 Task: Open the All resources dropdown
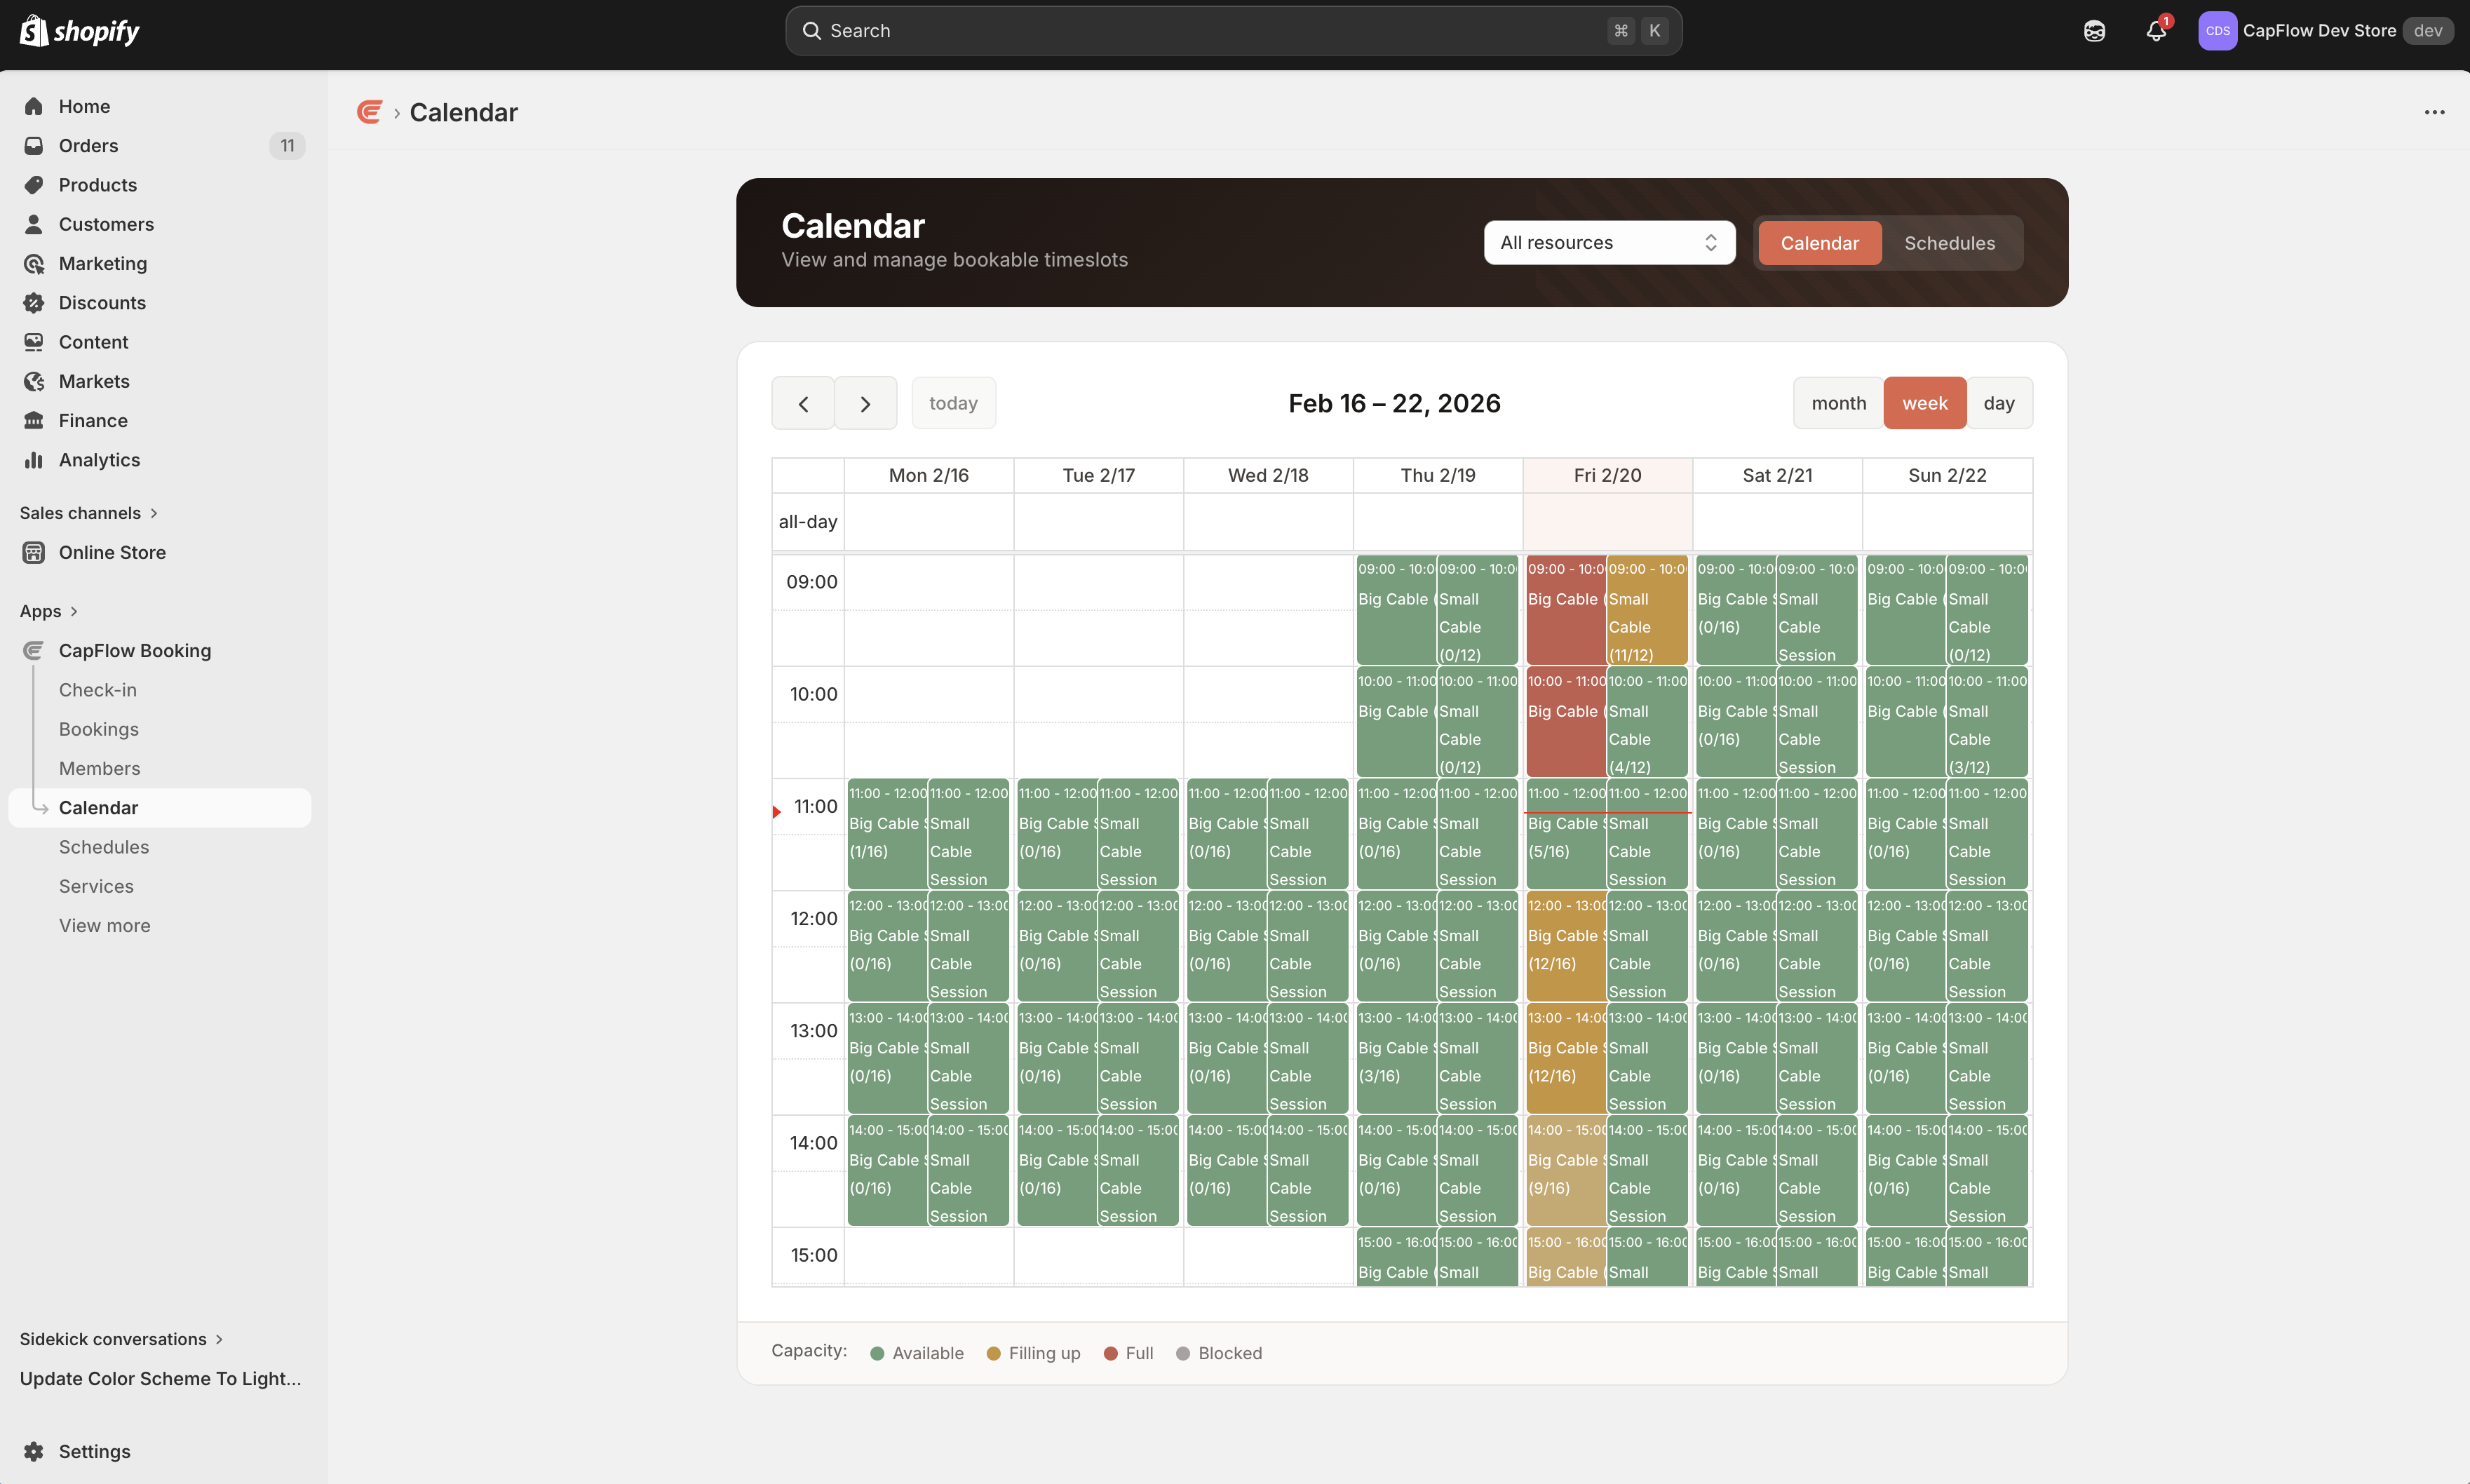point(1607,242)
